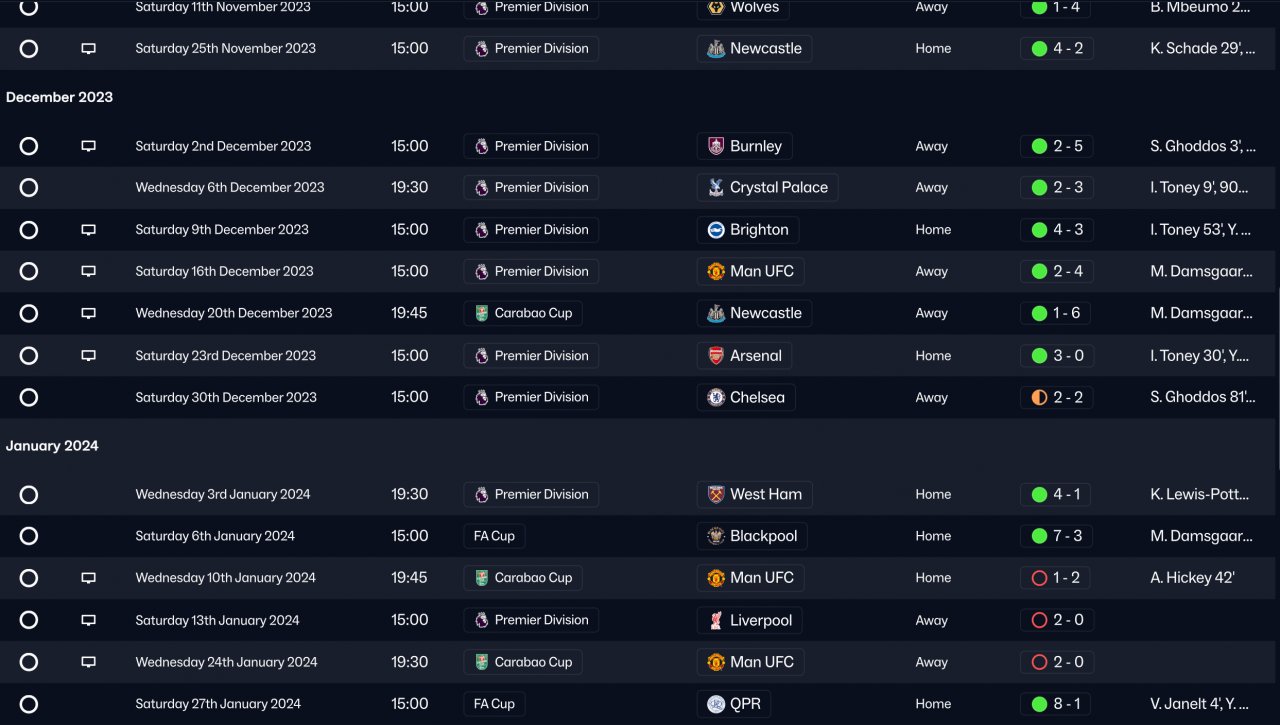
Task: Click the Arsenal club crest icon
Action: (716, 356)
